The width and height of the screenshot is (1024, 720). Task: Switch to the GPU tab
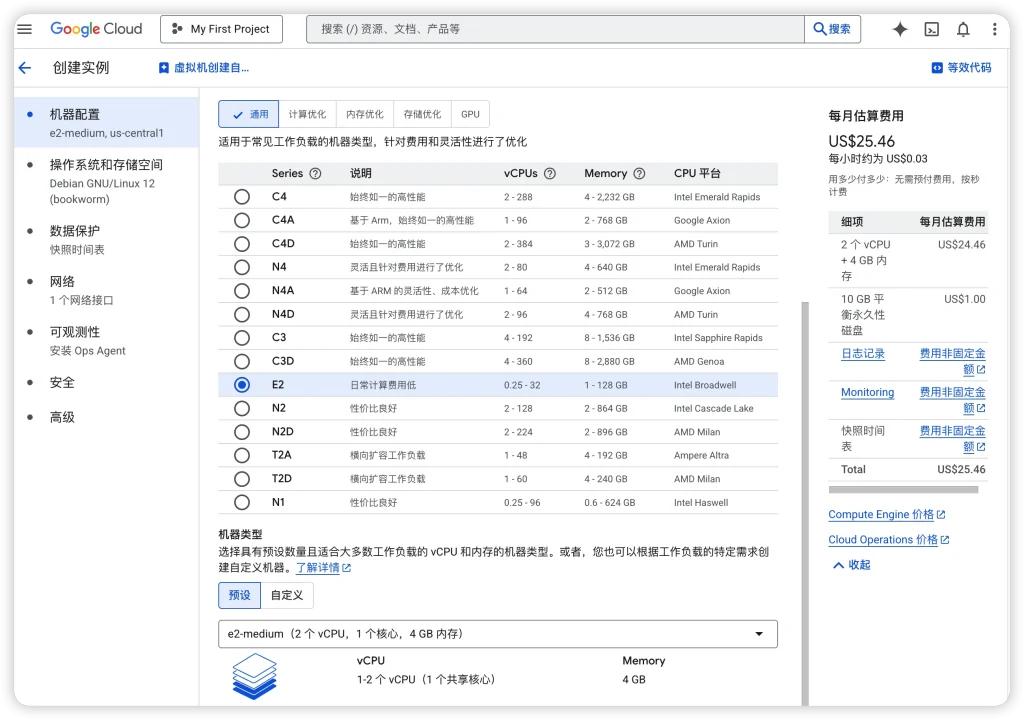point(470,114)
